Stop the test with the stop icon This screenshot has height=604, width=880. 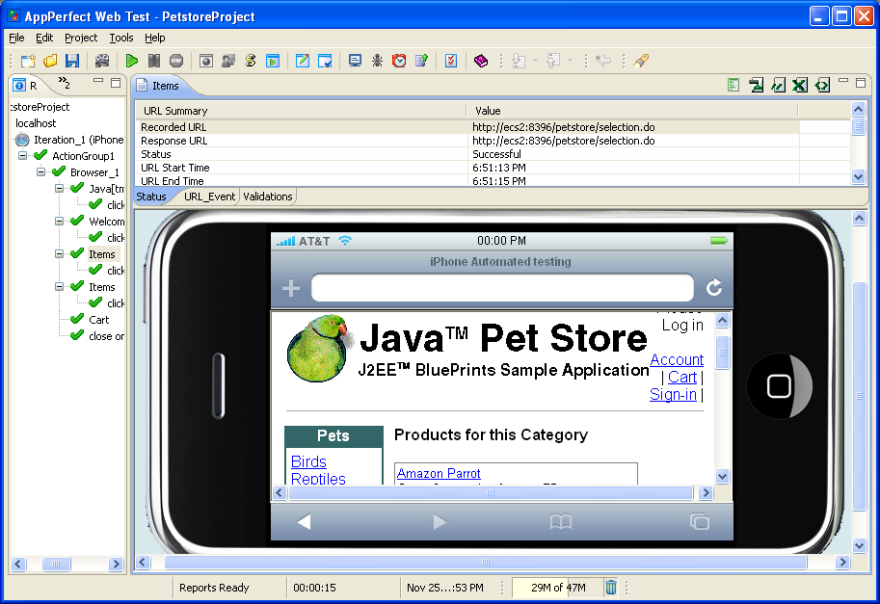point(176,61)
